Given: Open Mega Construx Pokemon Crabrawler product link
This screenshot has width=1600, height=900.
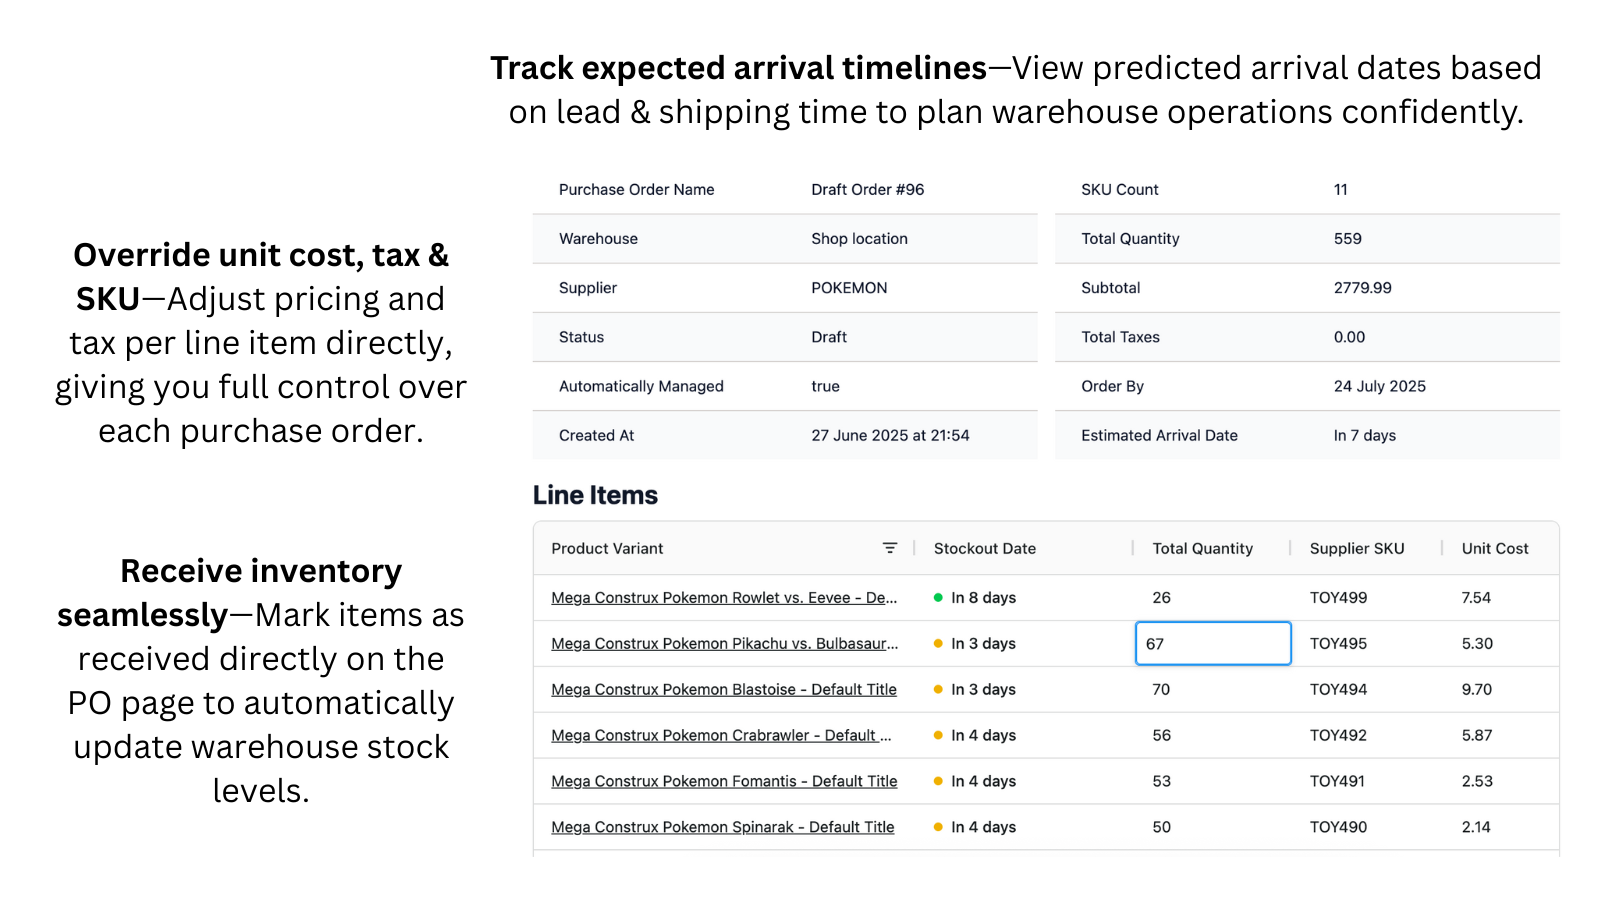Looking at the screenshot, I should [x=721, y=736].
